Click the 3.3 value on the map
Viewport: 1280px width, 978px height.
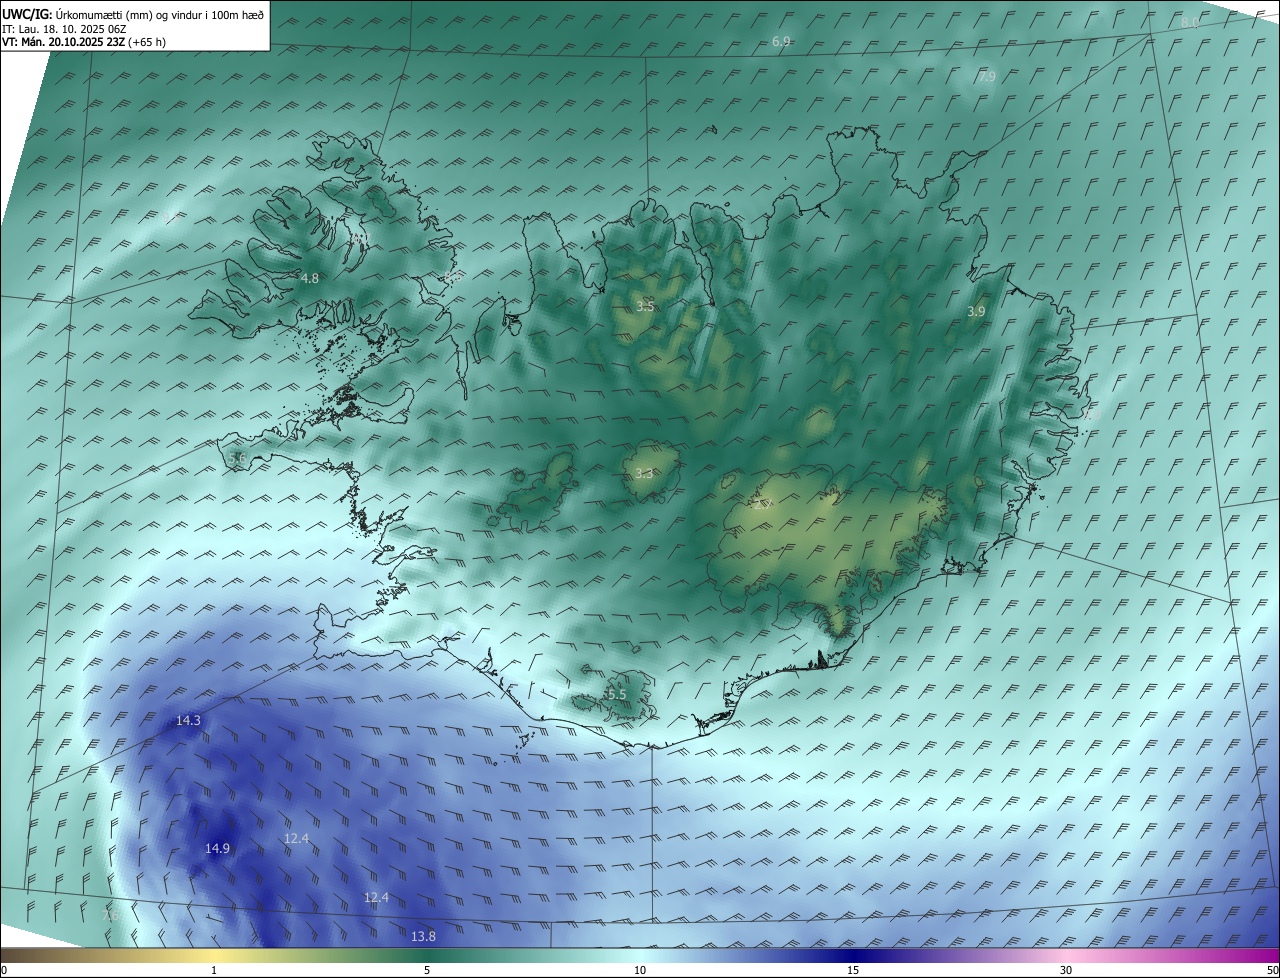point(644,473)
